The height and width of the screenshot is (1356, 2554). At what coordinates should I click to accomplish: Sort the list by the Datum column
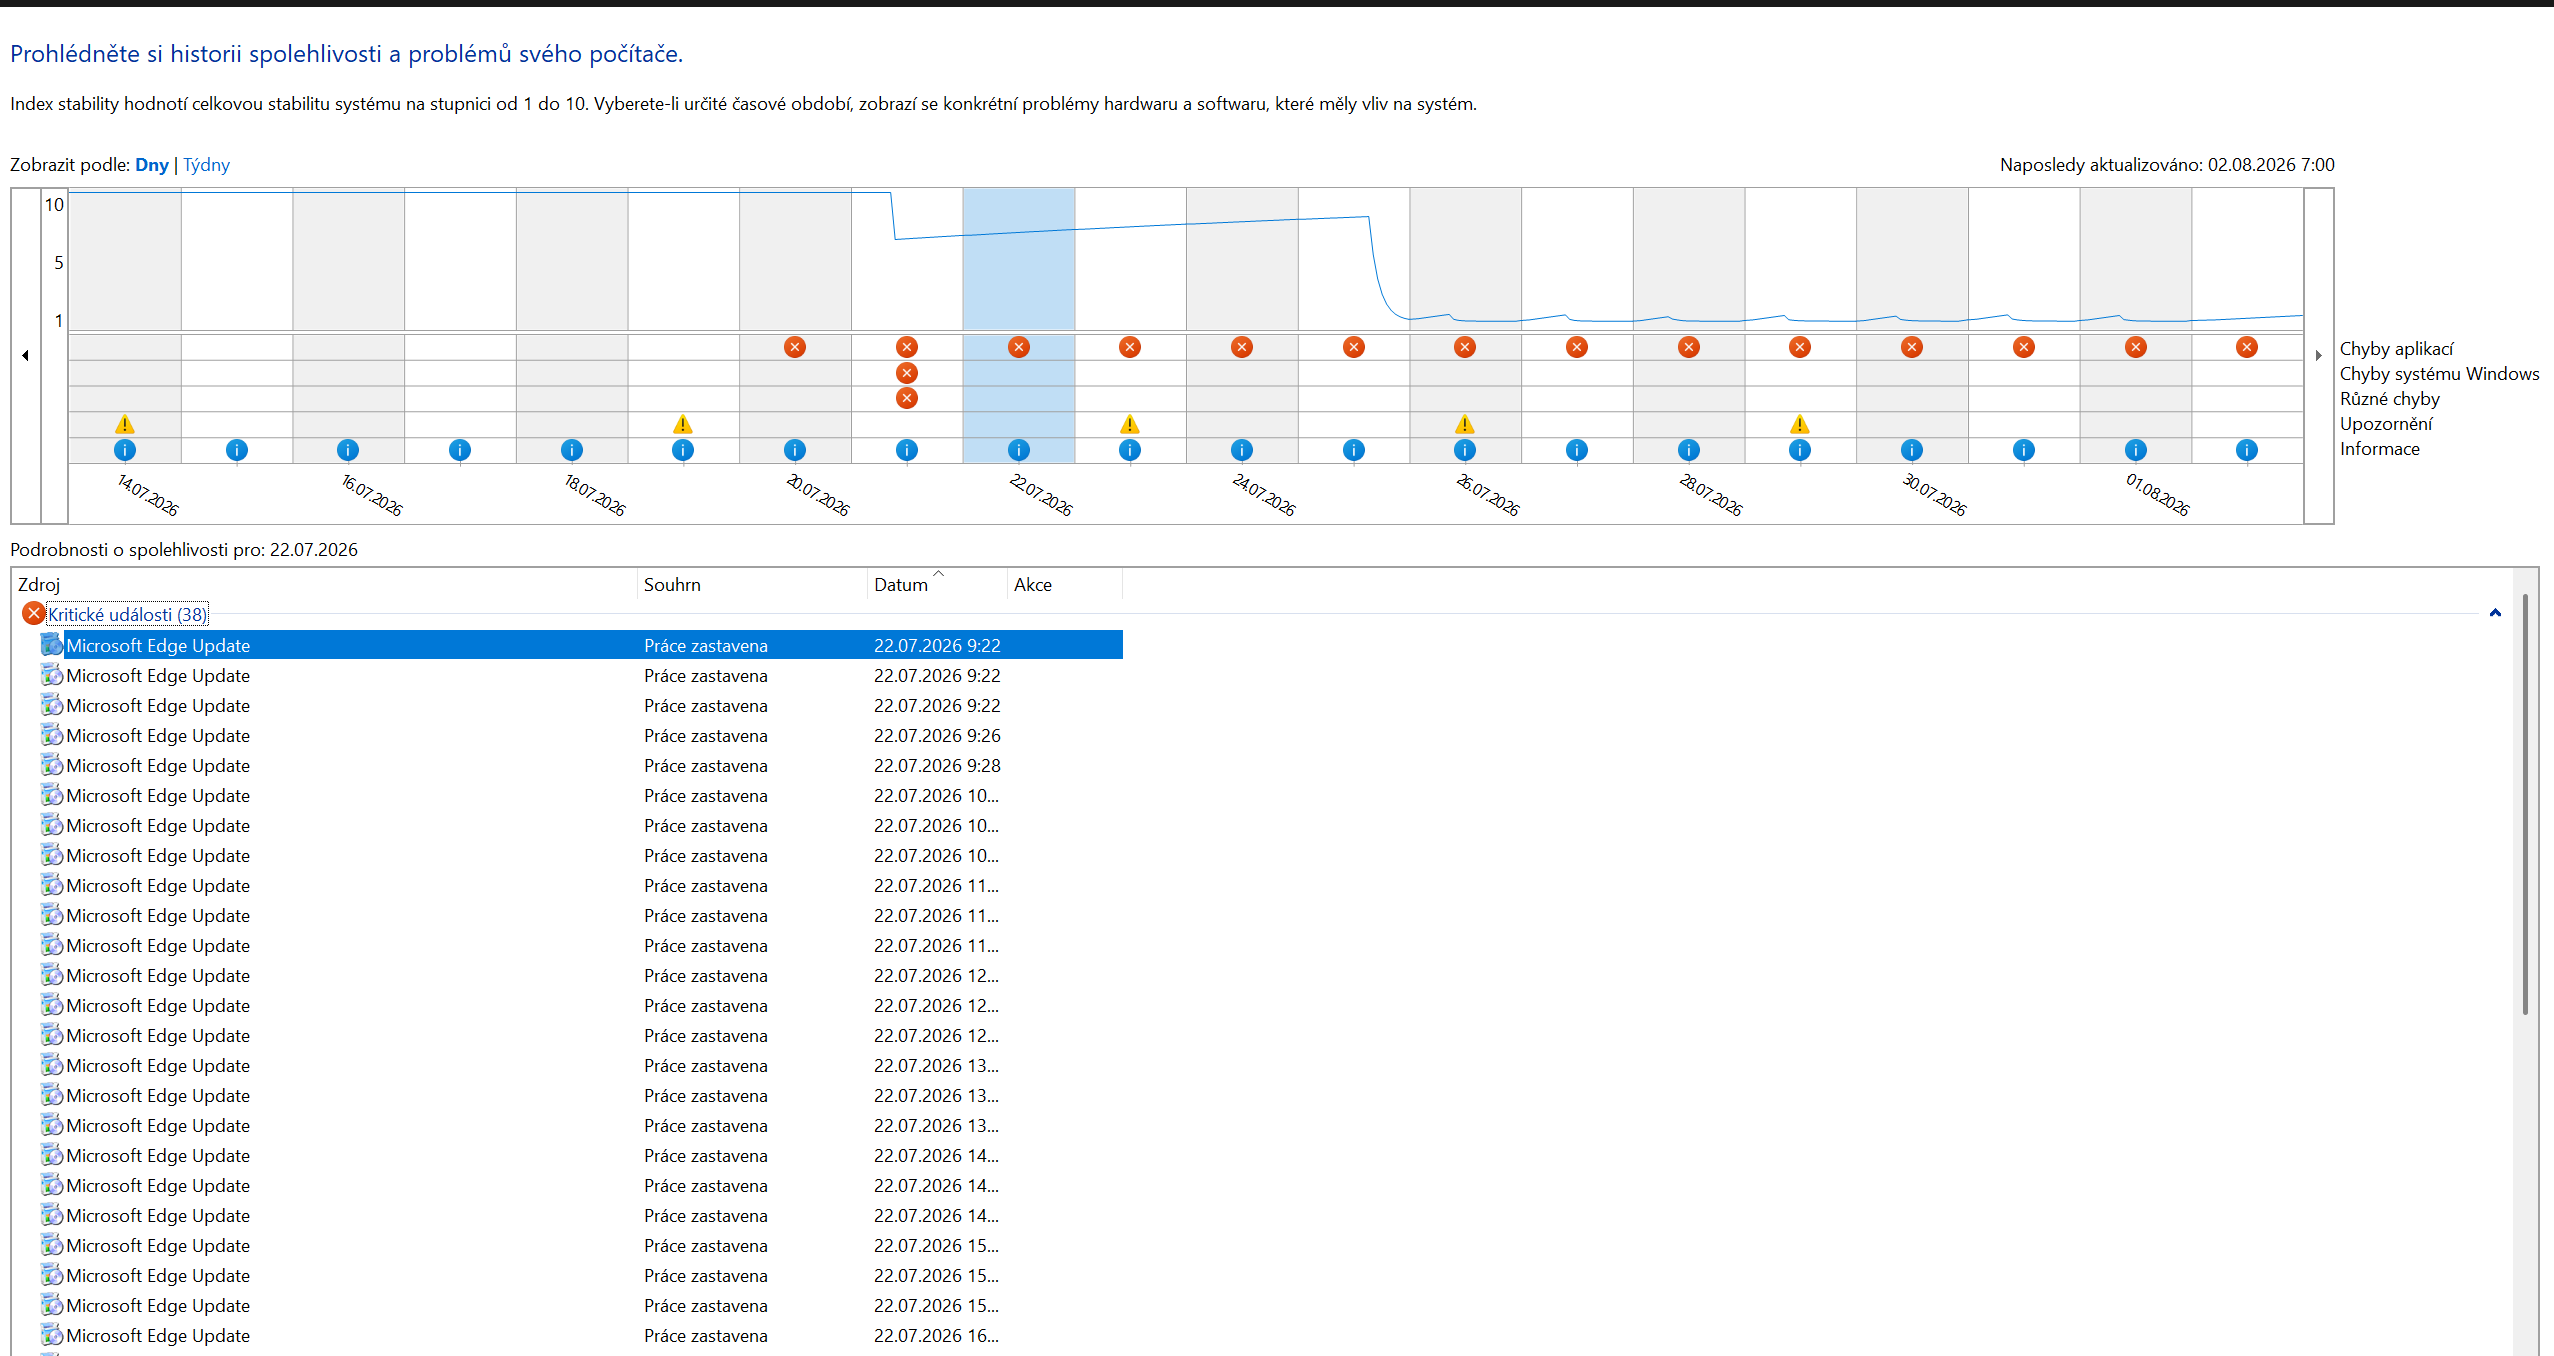point(938,584)
